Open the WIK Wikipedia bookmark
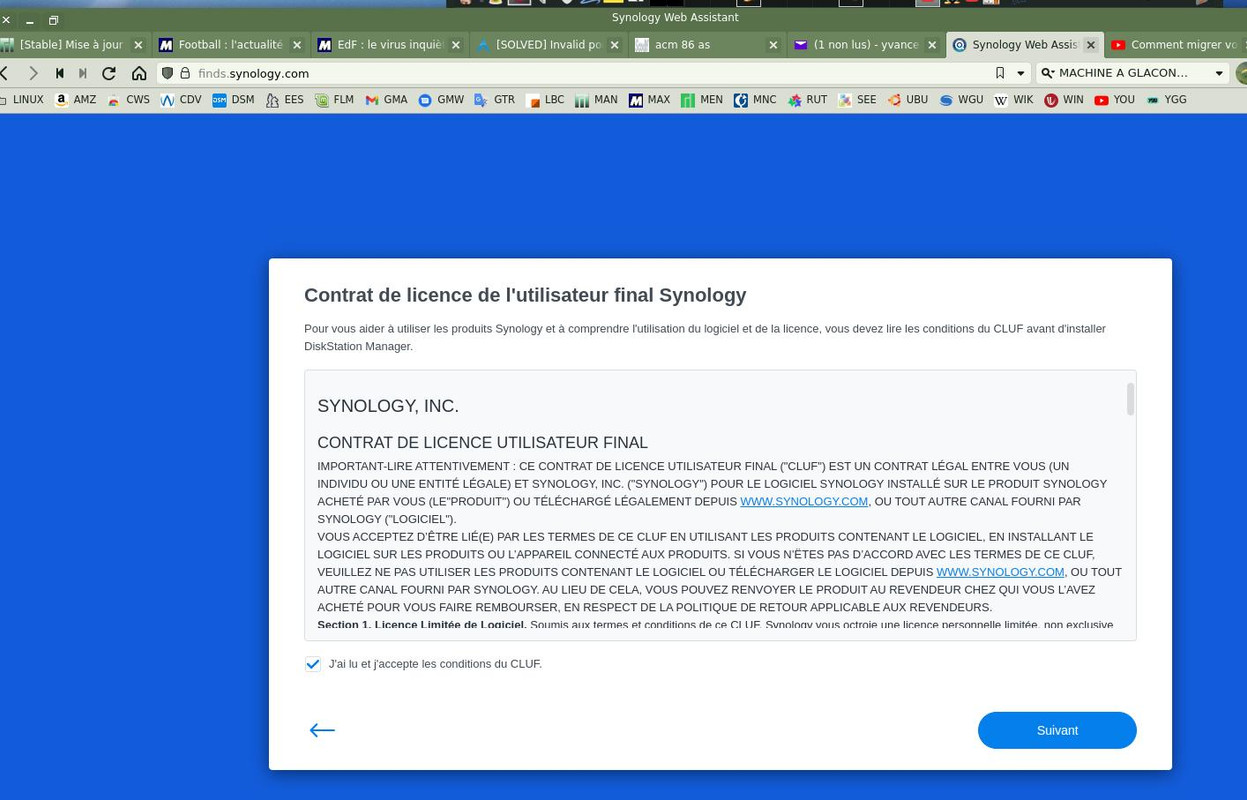The height and width of the screenshot is (800, 1247). 1013,100
